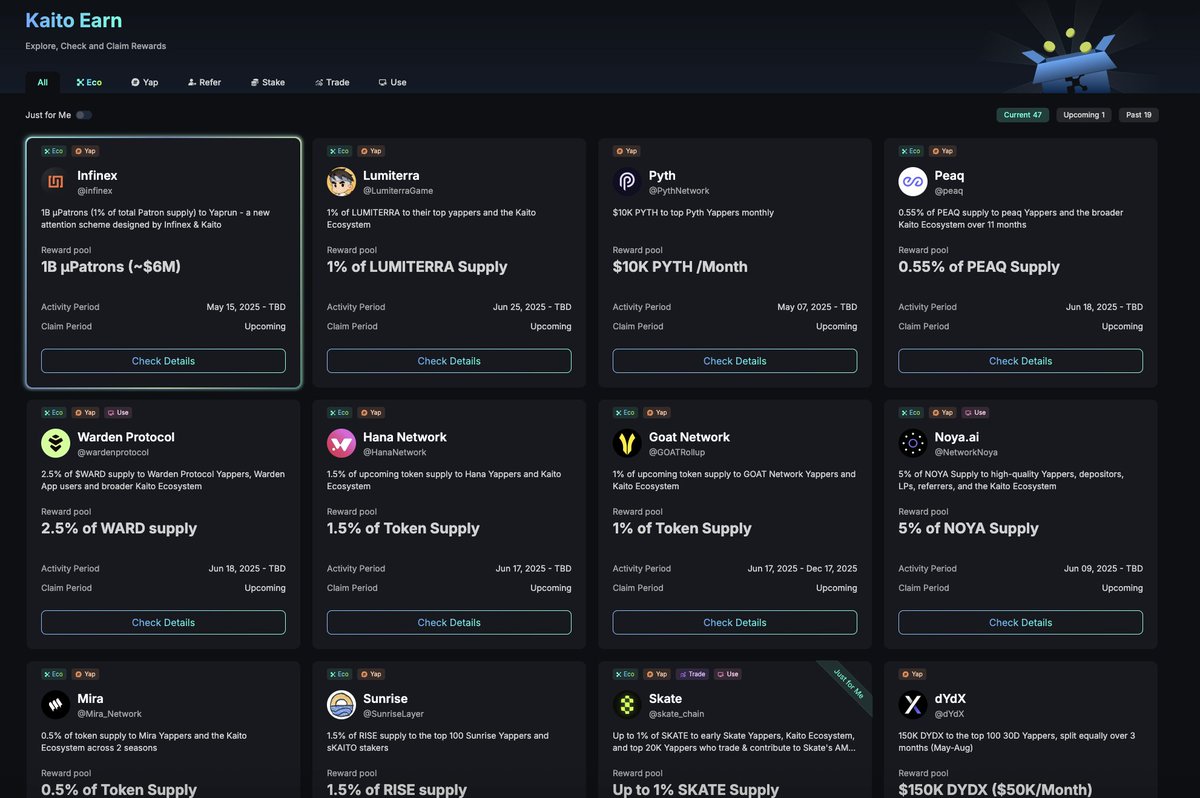The height and width of the screenshot is (798, 1200).
Task: Filter by Current 47 campaigns
Action: 1023,115
